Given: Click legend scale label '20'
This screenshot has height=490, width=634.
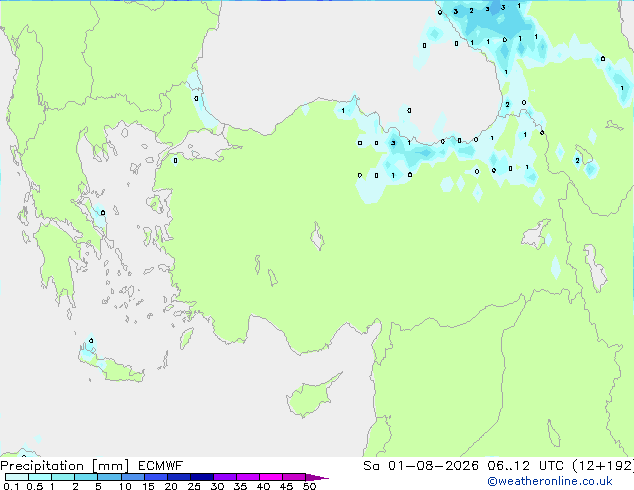Looking at the screenshot, I should tap(171, 486).
